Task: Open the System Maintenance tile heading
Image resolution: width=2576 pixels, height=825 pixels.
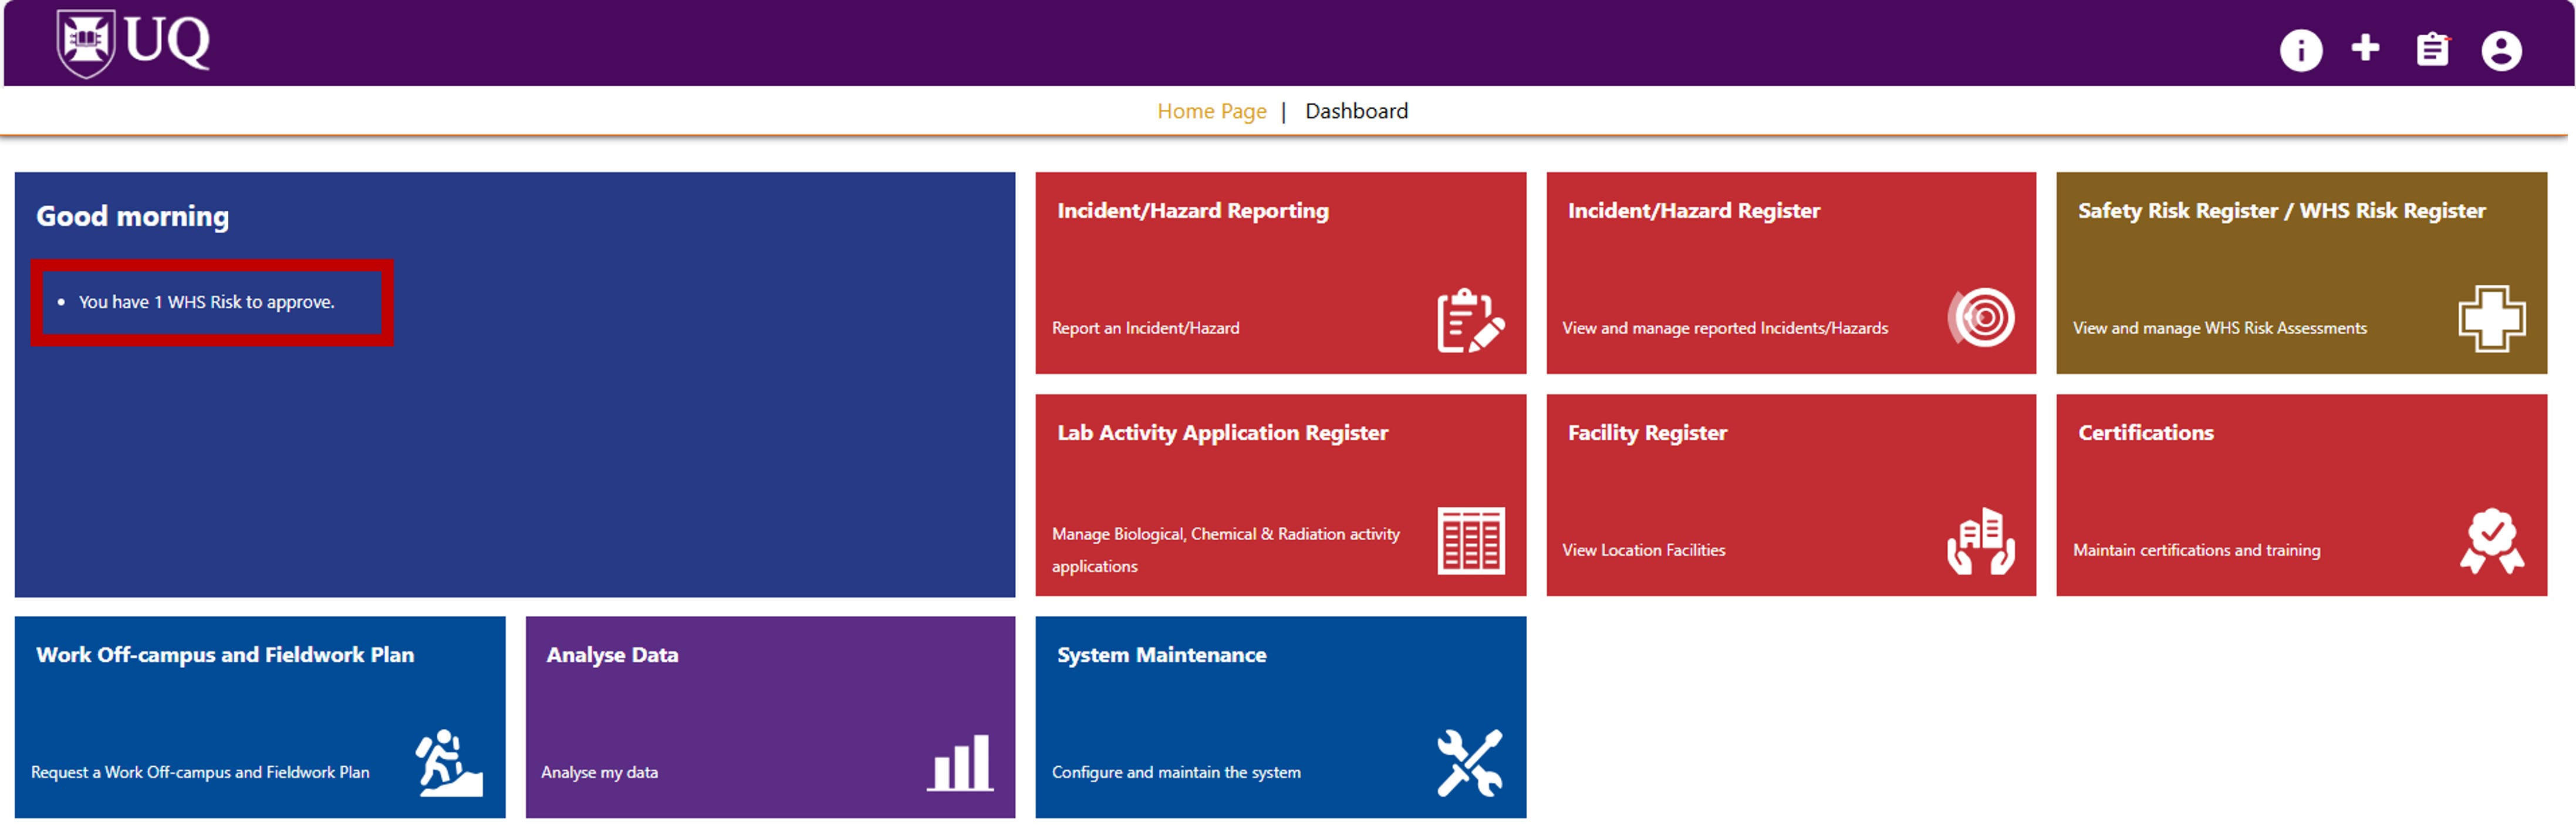Action: click(x=1161, y=655)
